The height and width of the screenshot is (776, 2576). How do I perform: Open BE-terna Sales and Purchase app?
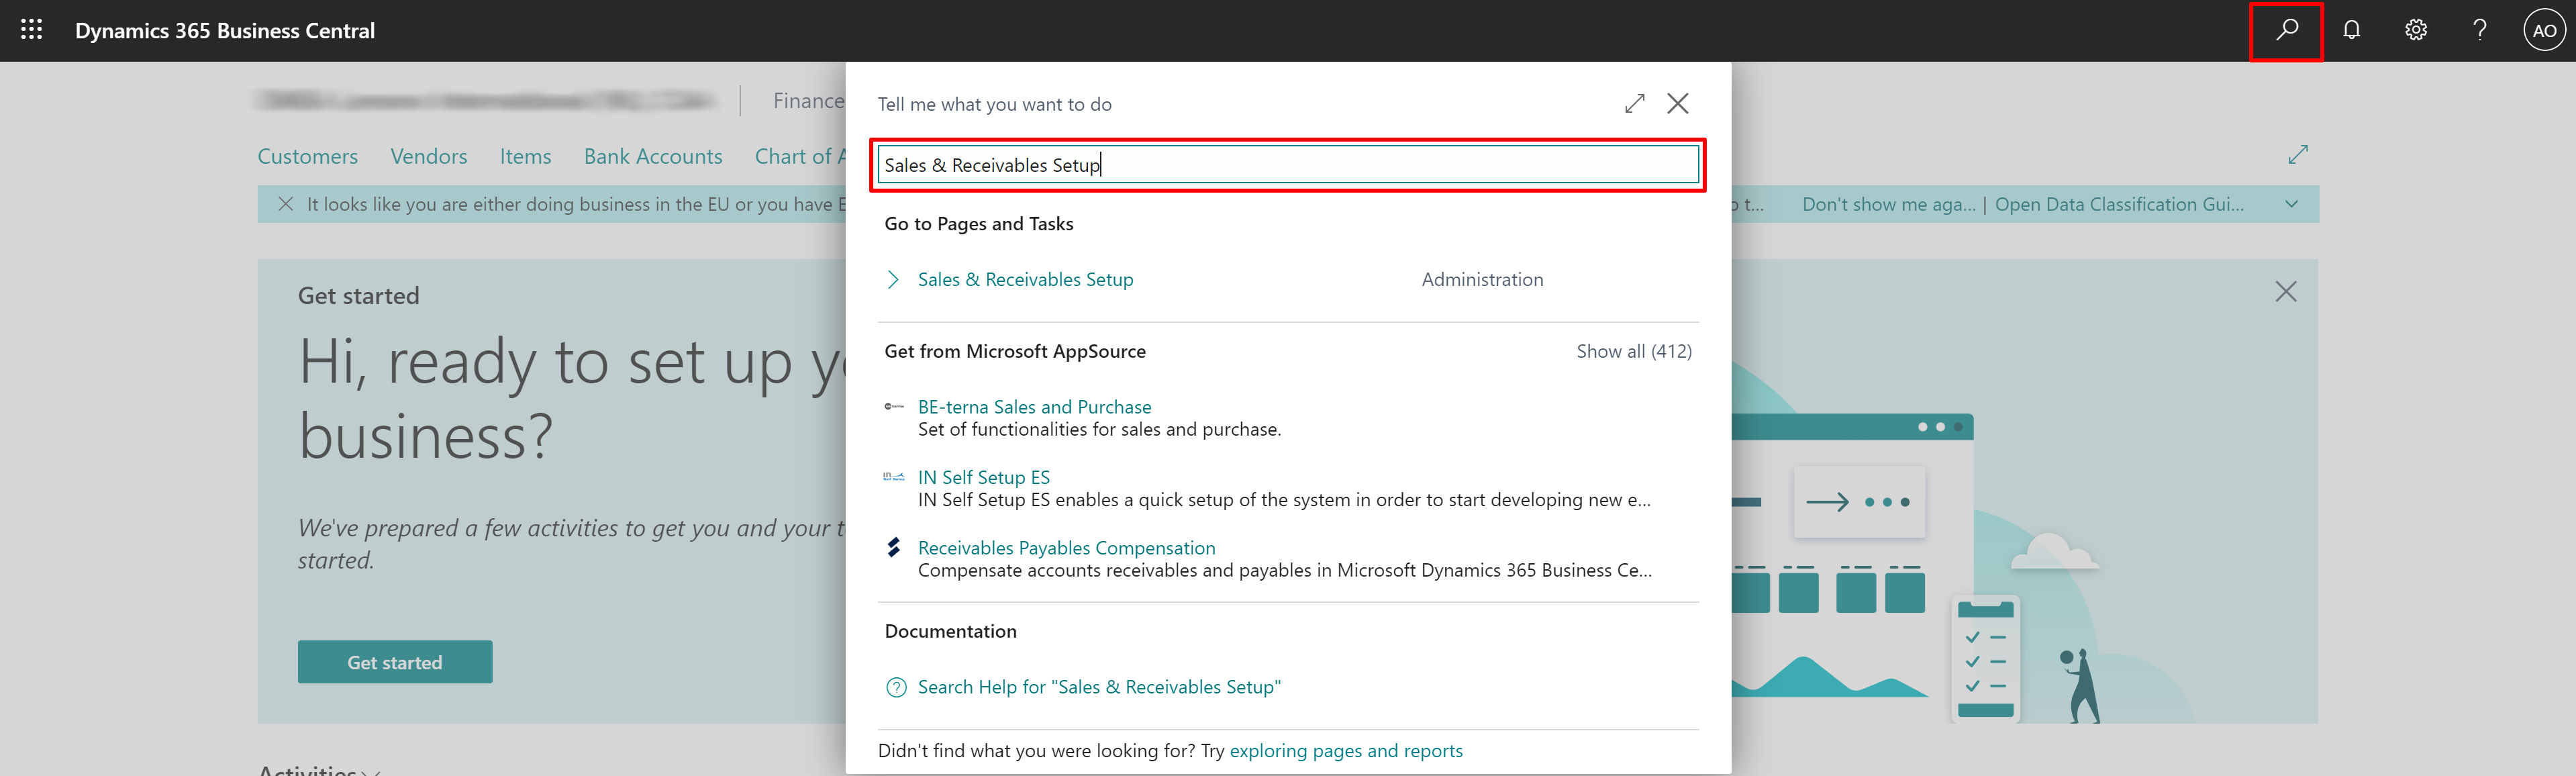(x=1034, y=407)
